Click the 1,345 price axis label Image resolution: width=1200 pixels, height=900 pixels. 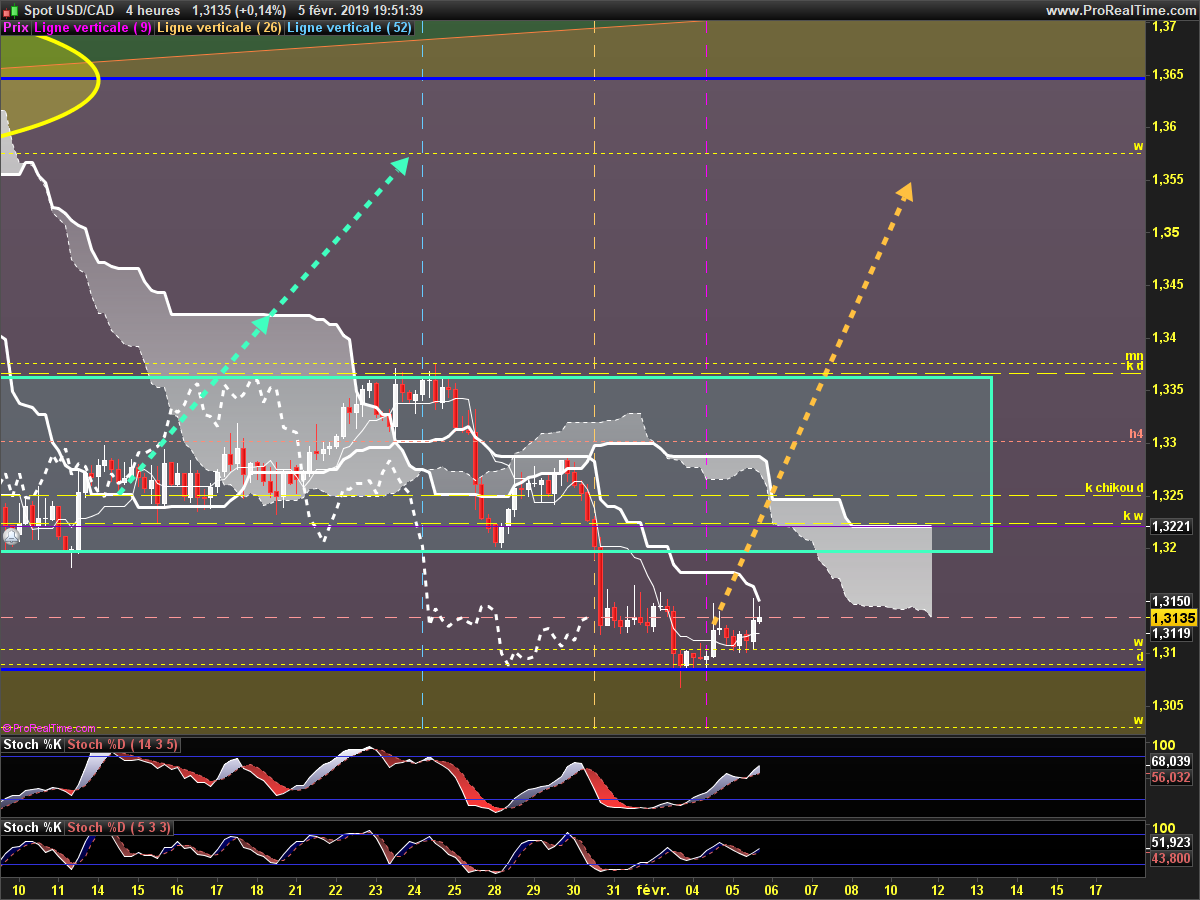point(1166,284)
